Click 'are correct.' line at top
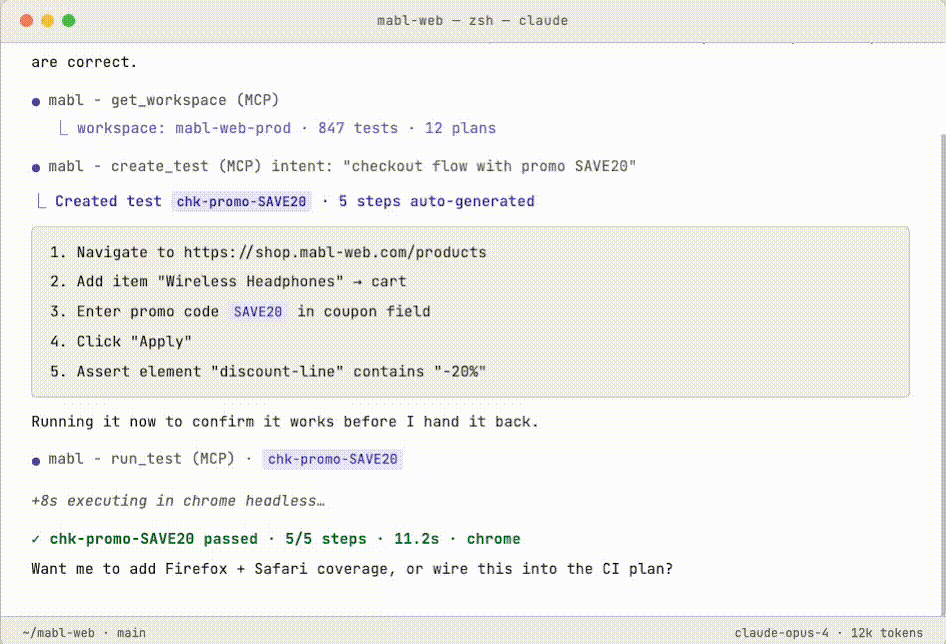The height and width of the screenshot is (644, 946). (84, 62)
